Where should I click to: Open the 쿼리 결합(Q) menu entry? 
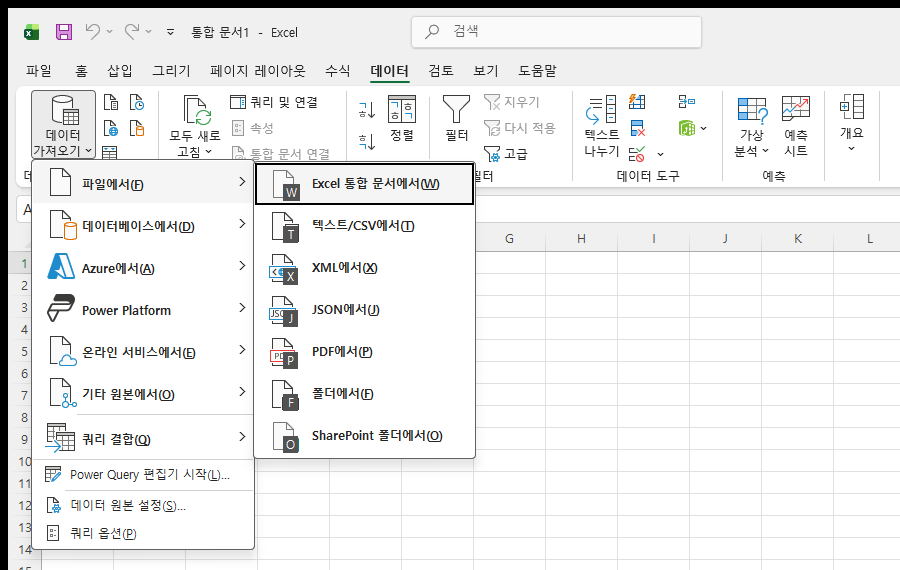tap(143, 439)
